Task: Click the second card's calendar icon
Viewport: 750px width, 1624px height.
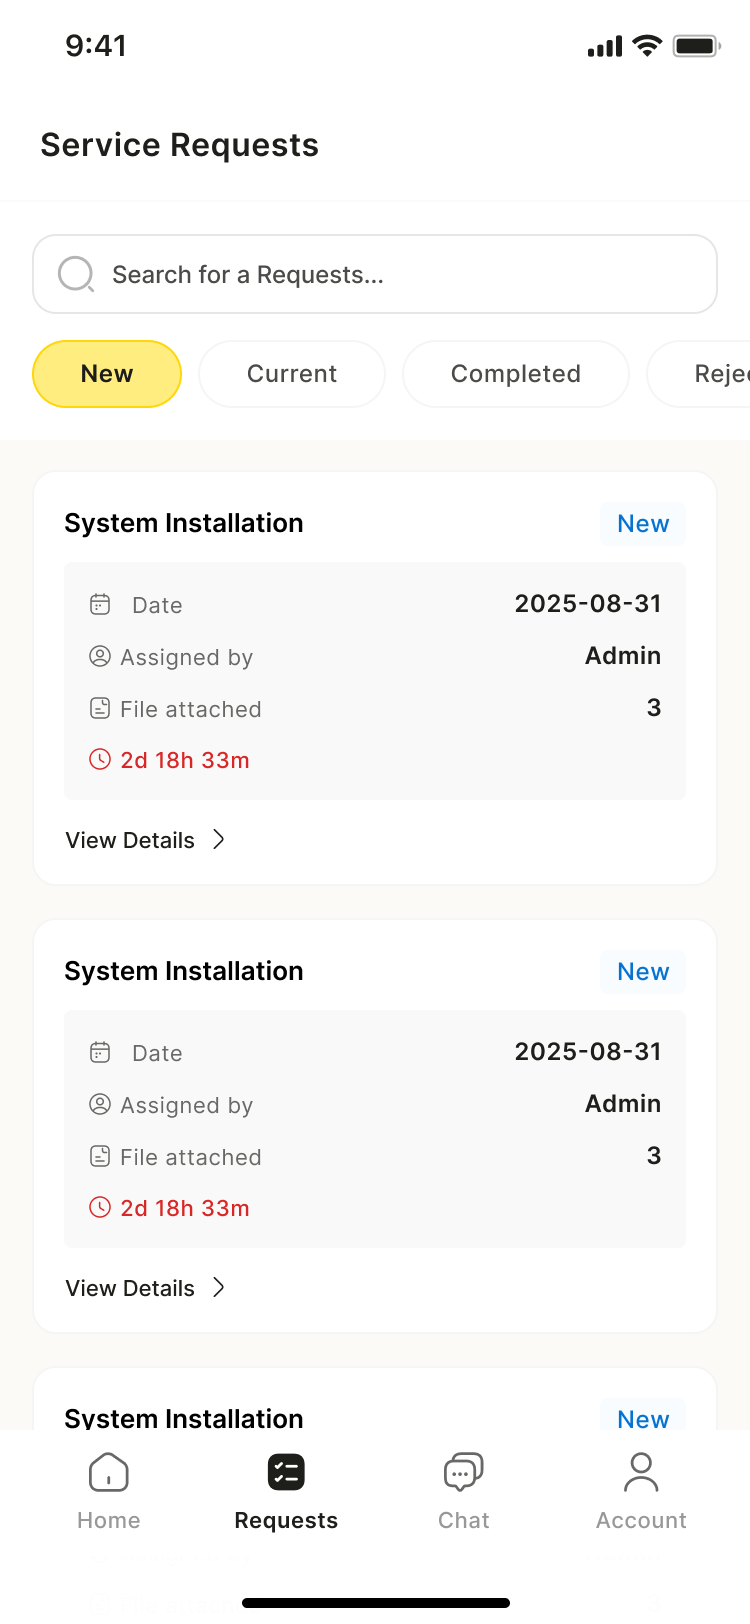Action: 100,1052
